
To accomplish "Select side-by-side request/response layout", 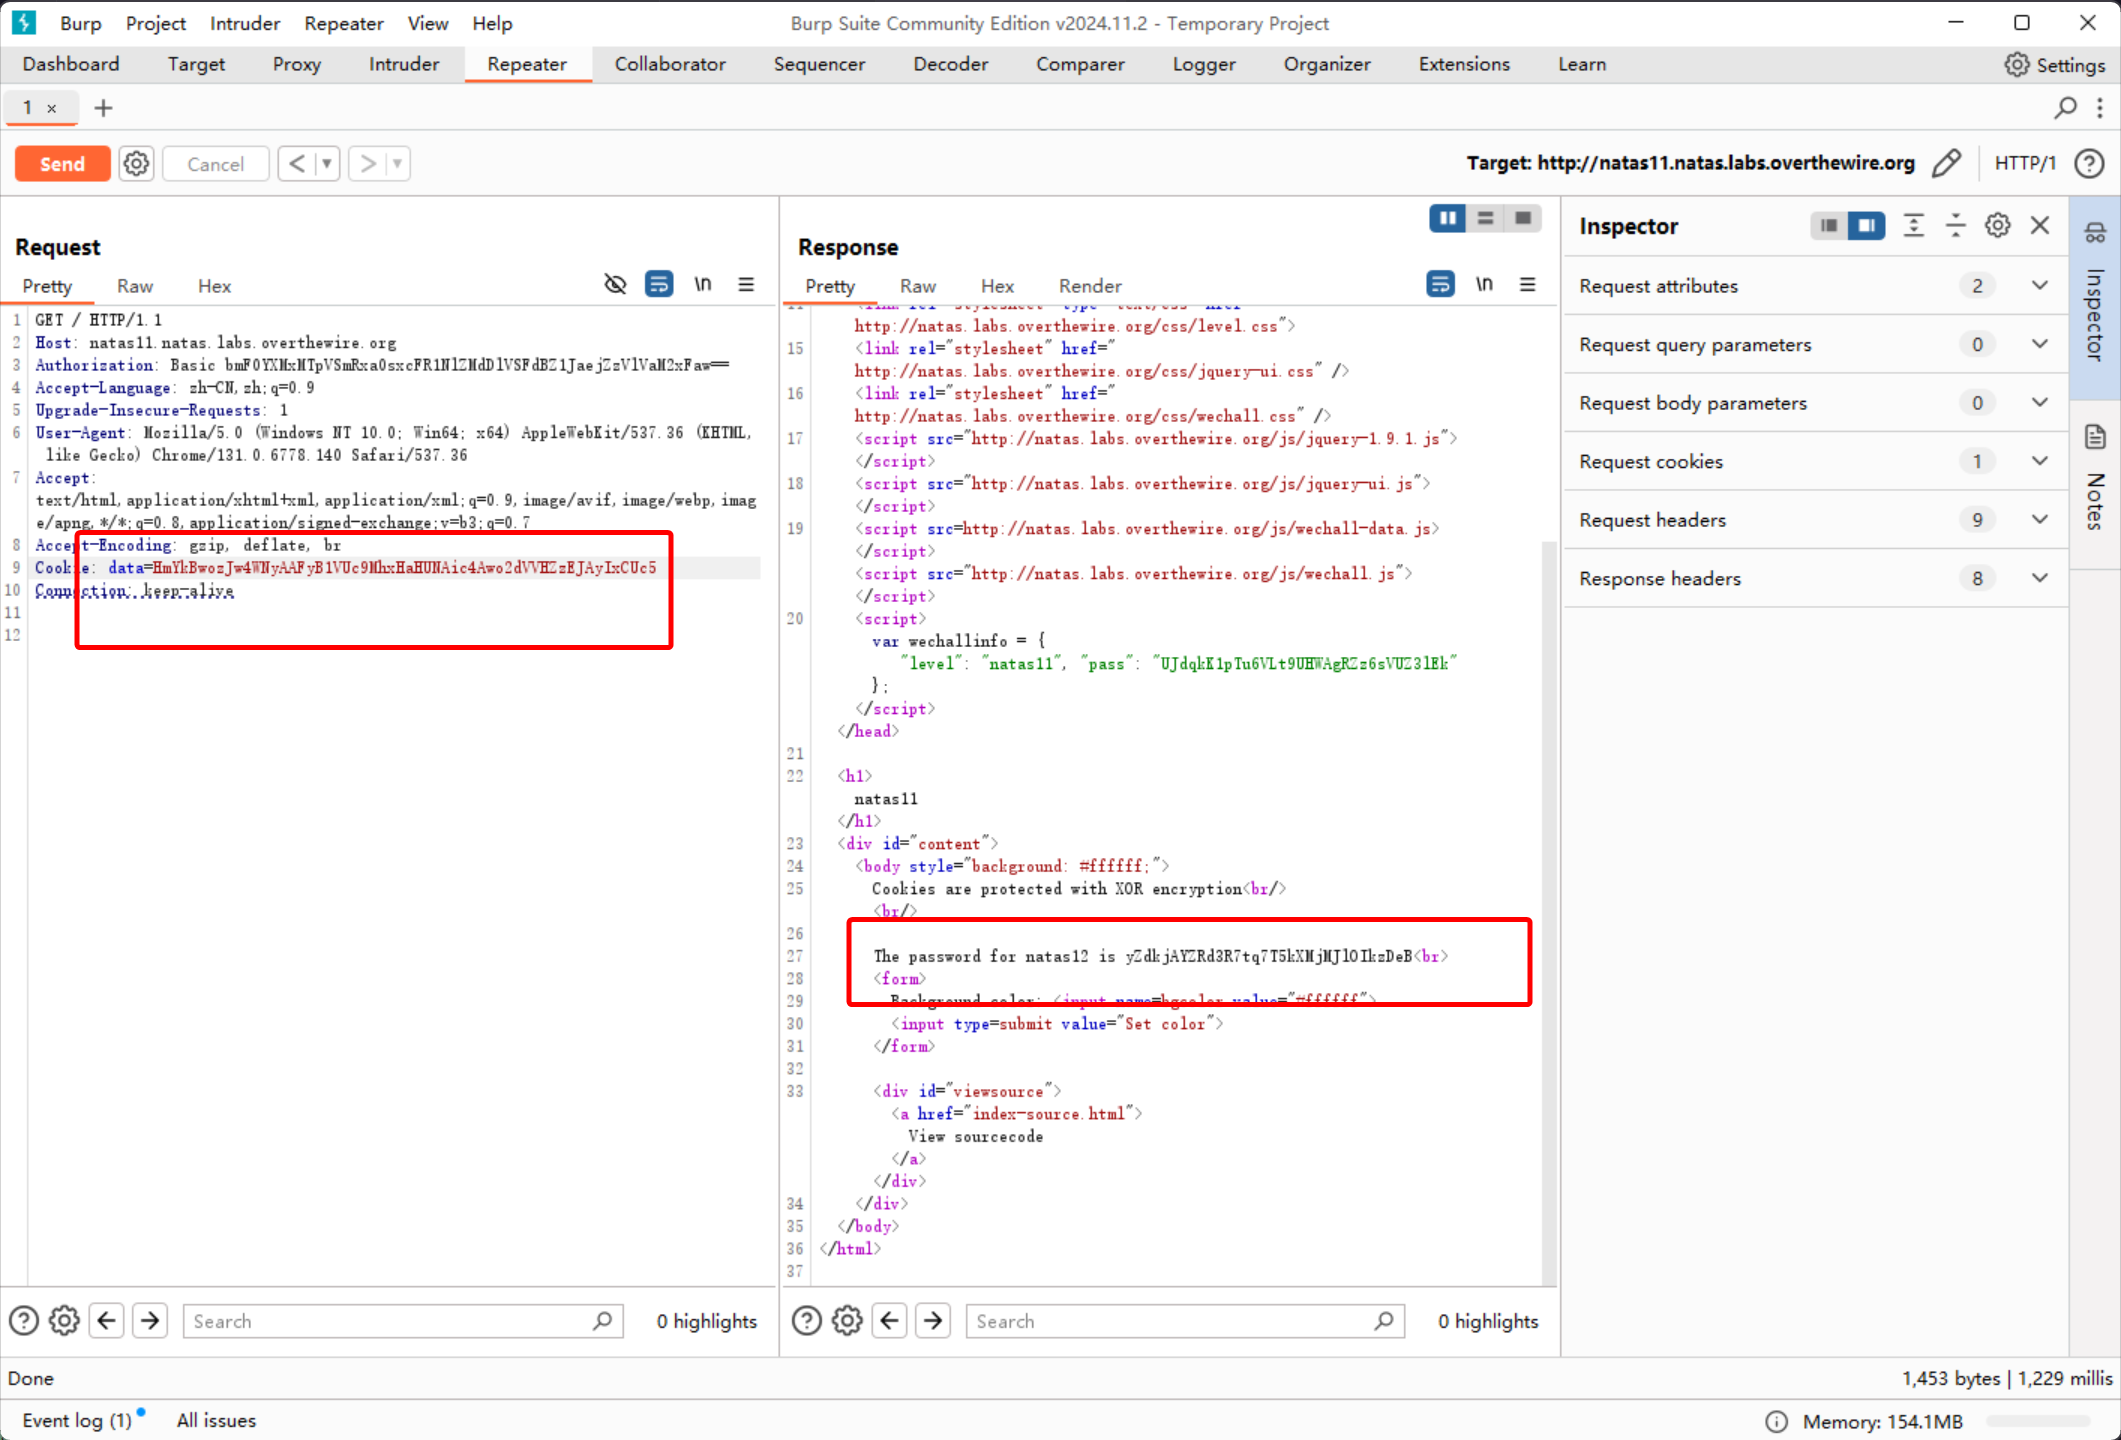I will click(x=1447, y=218).
